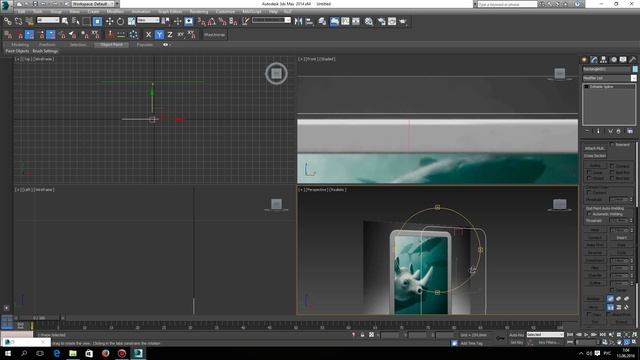Click the Unlink Selection tool
Image resolution: width=640 pixels, height=360 pixels.
point(18,21)
